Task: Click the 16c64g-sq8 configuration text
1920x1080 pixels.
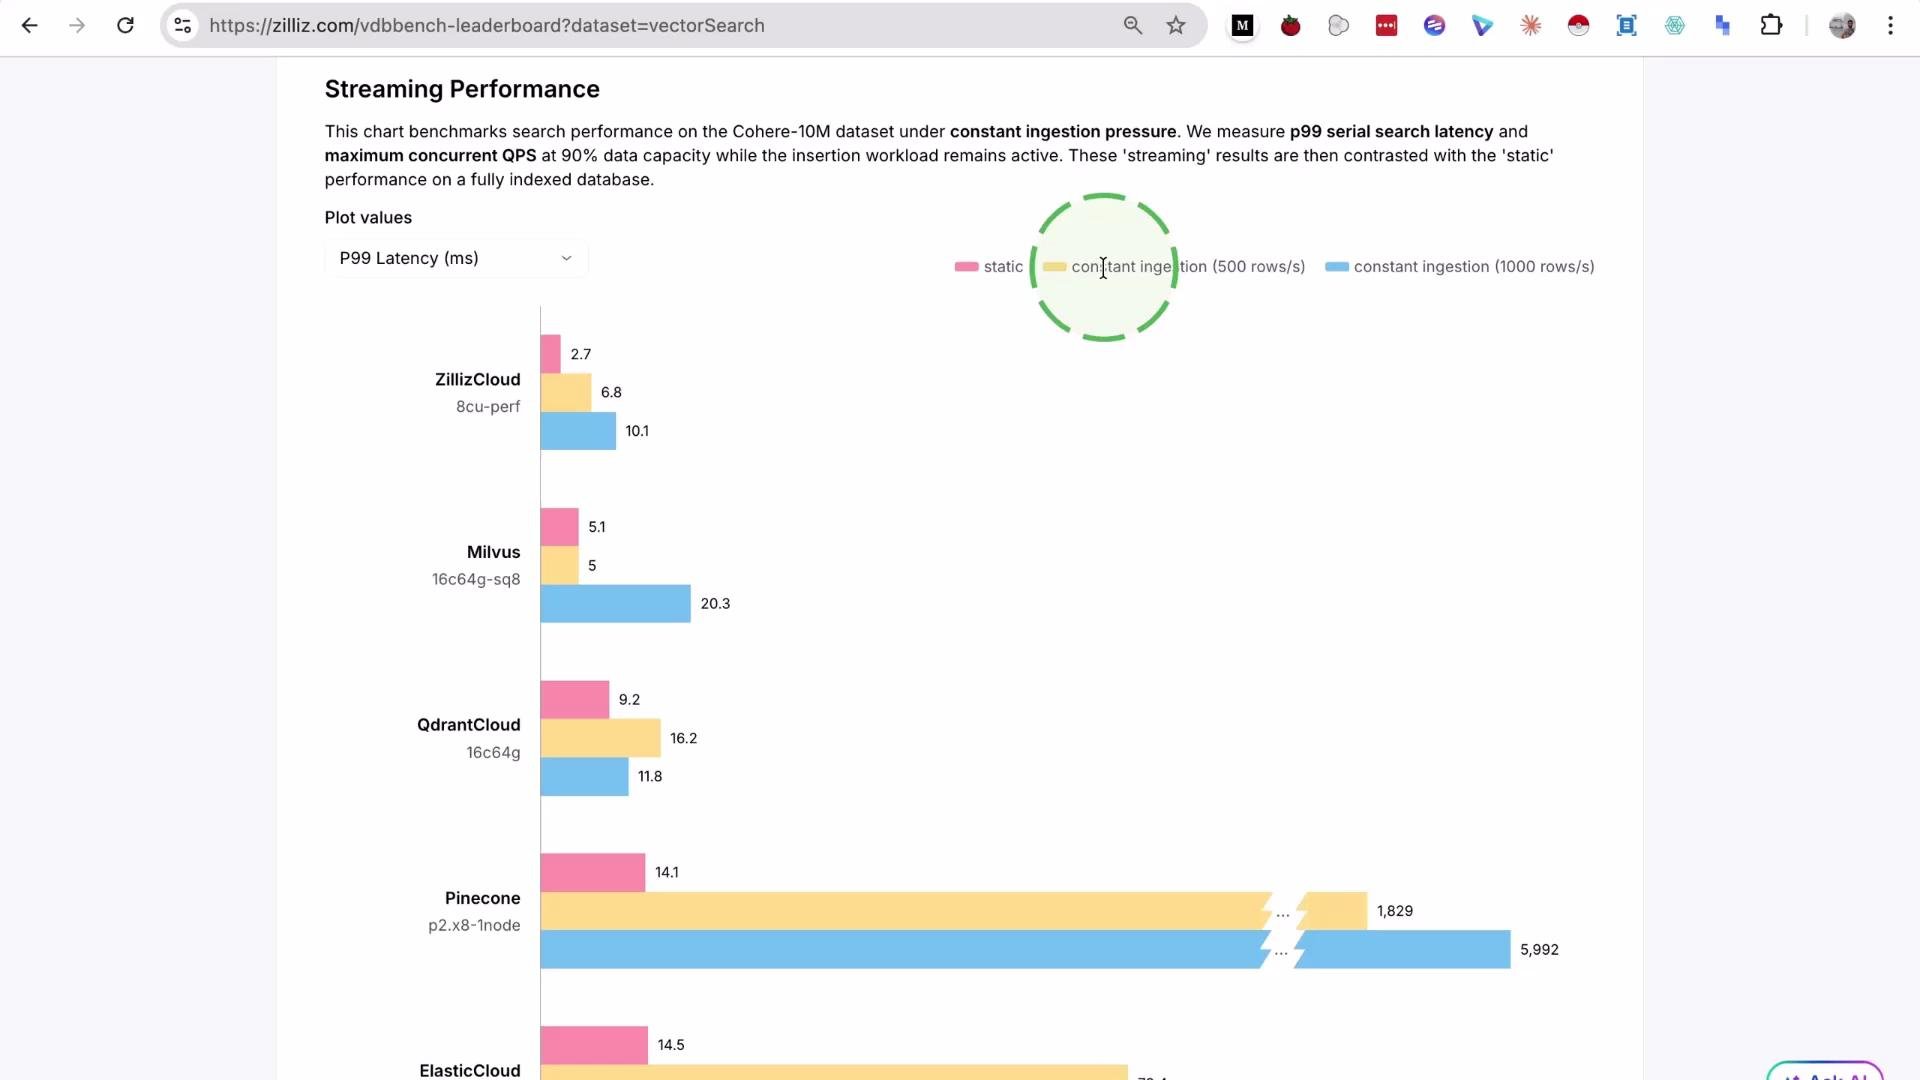Action: (x=476, y=580)
